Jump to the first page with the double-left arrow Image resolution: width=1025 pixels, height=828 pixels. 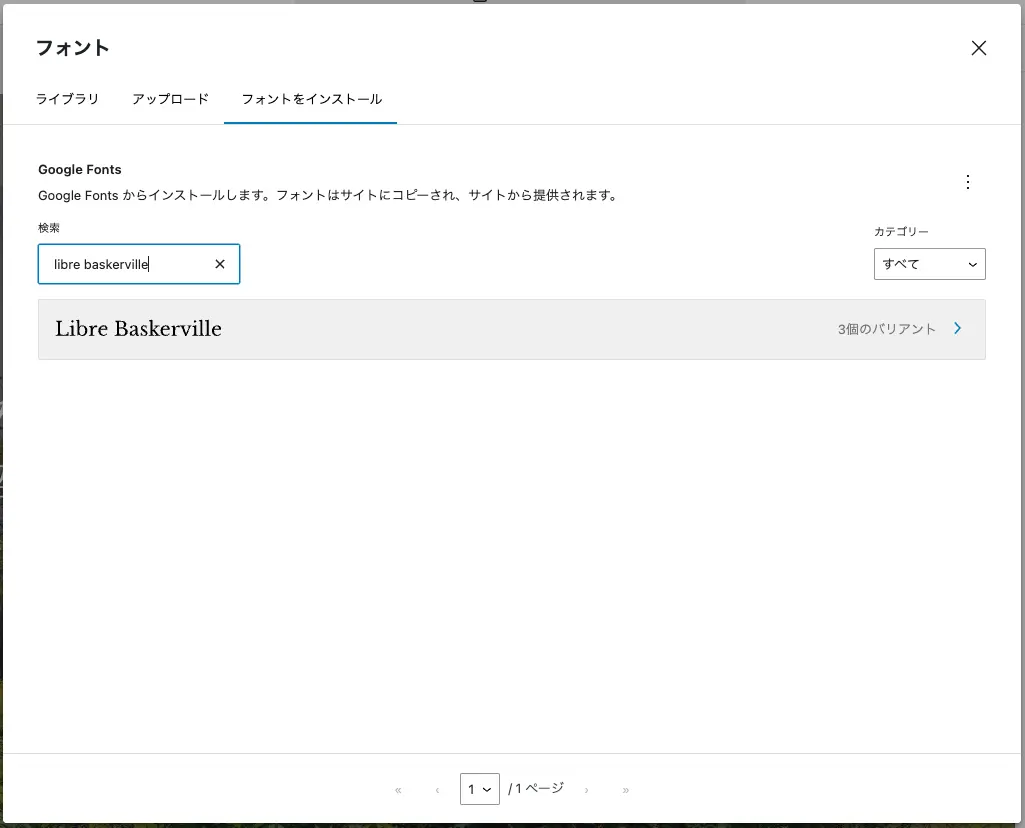[x=398, y=790]
